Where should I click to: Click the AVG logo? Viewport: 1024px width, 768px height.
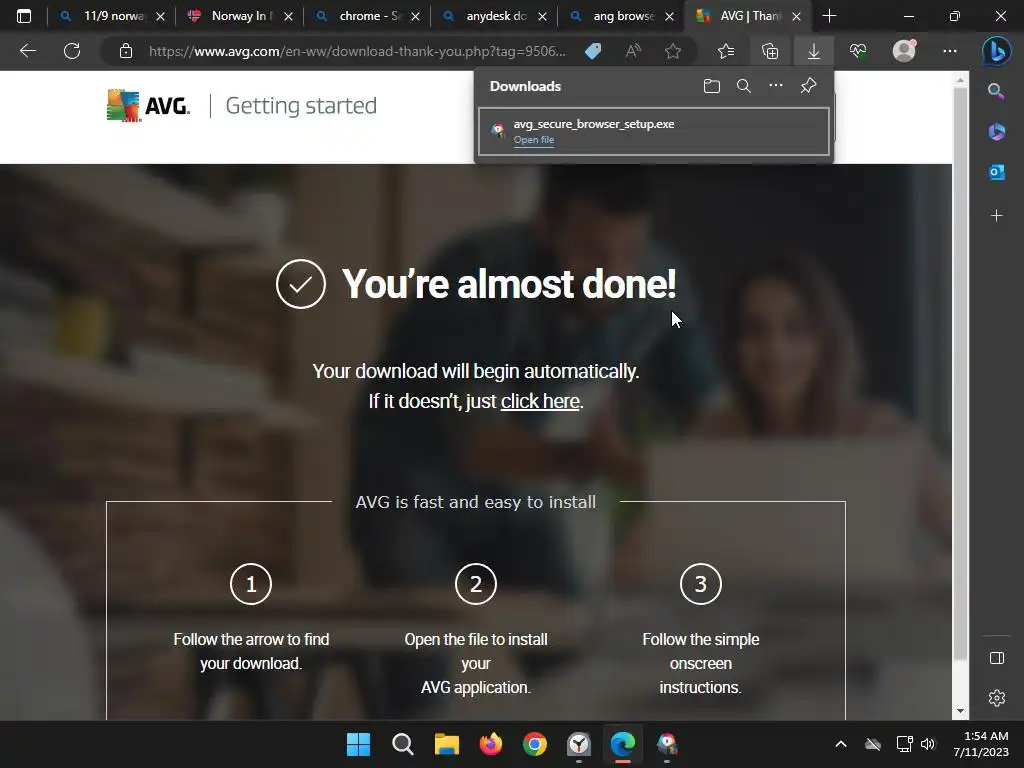(x=148, y=106)
